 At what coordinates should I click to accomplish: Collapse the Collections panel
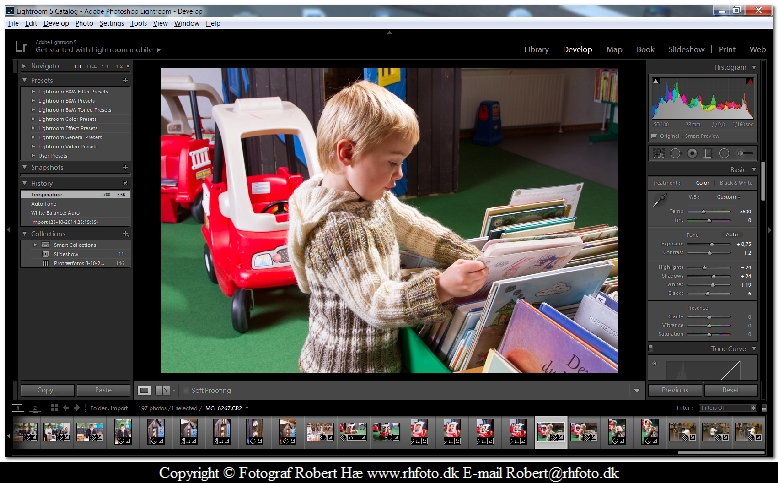click(x=24, y=233)
